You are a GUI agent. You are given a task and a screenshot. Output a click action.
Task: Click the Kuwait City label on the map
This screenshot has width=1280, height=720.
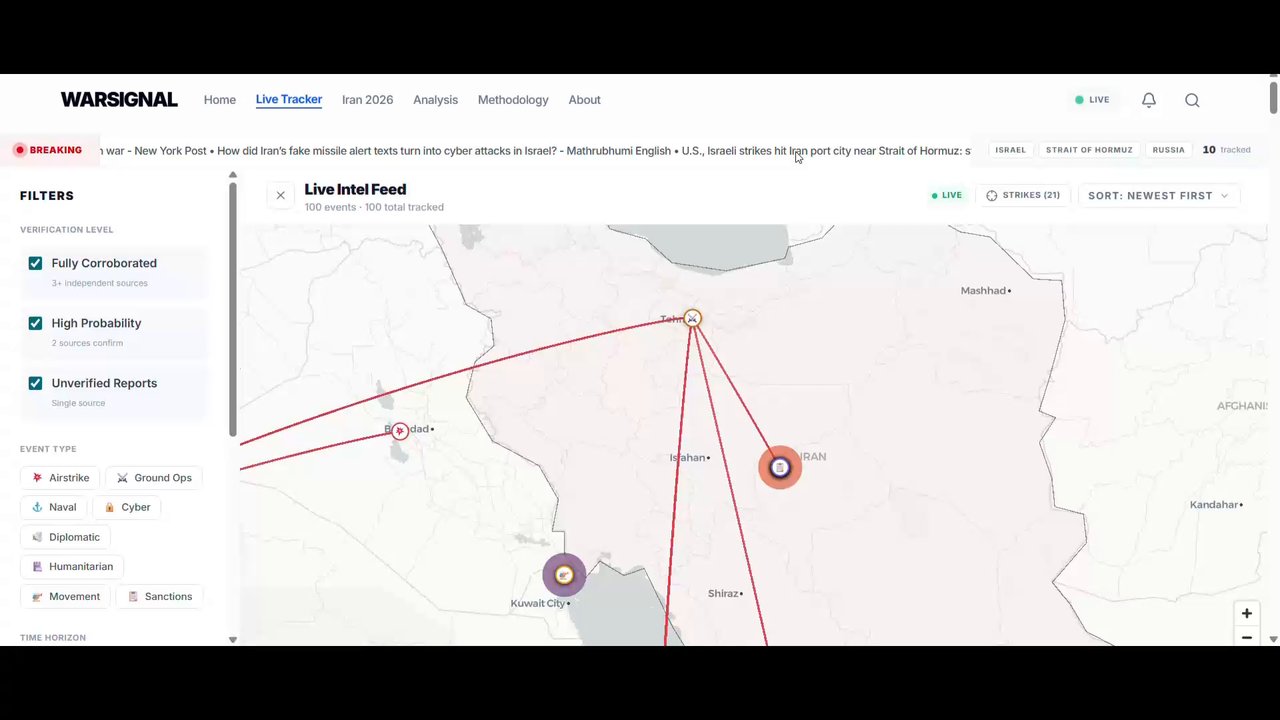[x=538, y=604]
